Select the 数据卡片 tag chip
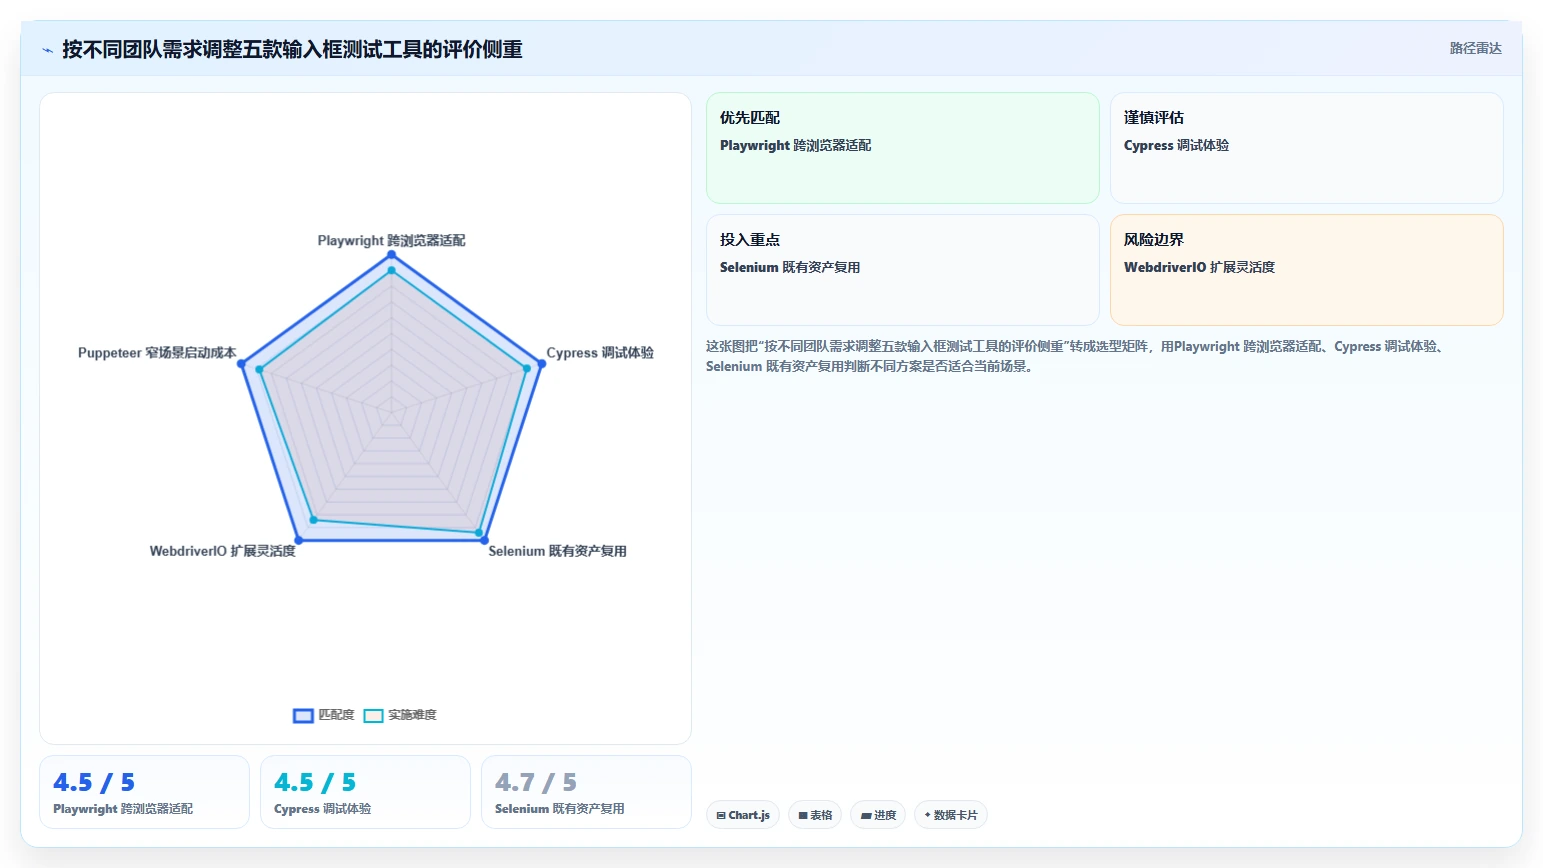Image resolution: width=1543 pixels, height=868 pixels. coord(951,815)
